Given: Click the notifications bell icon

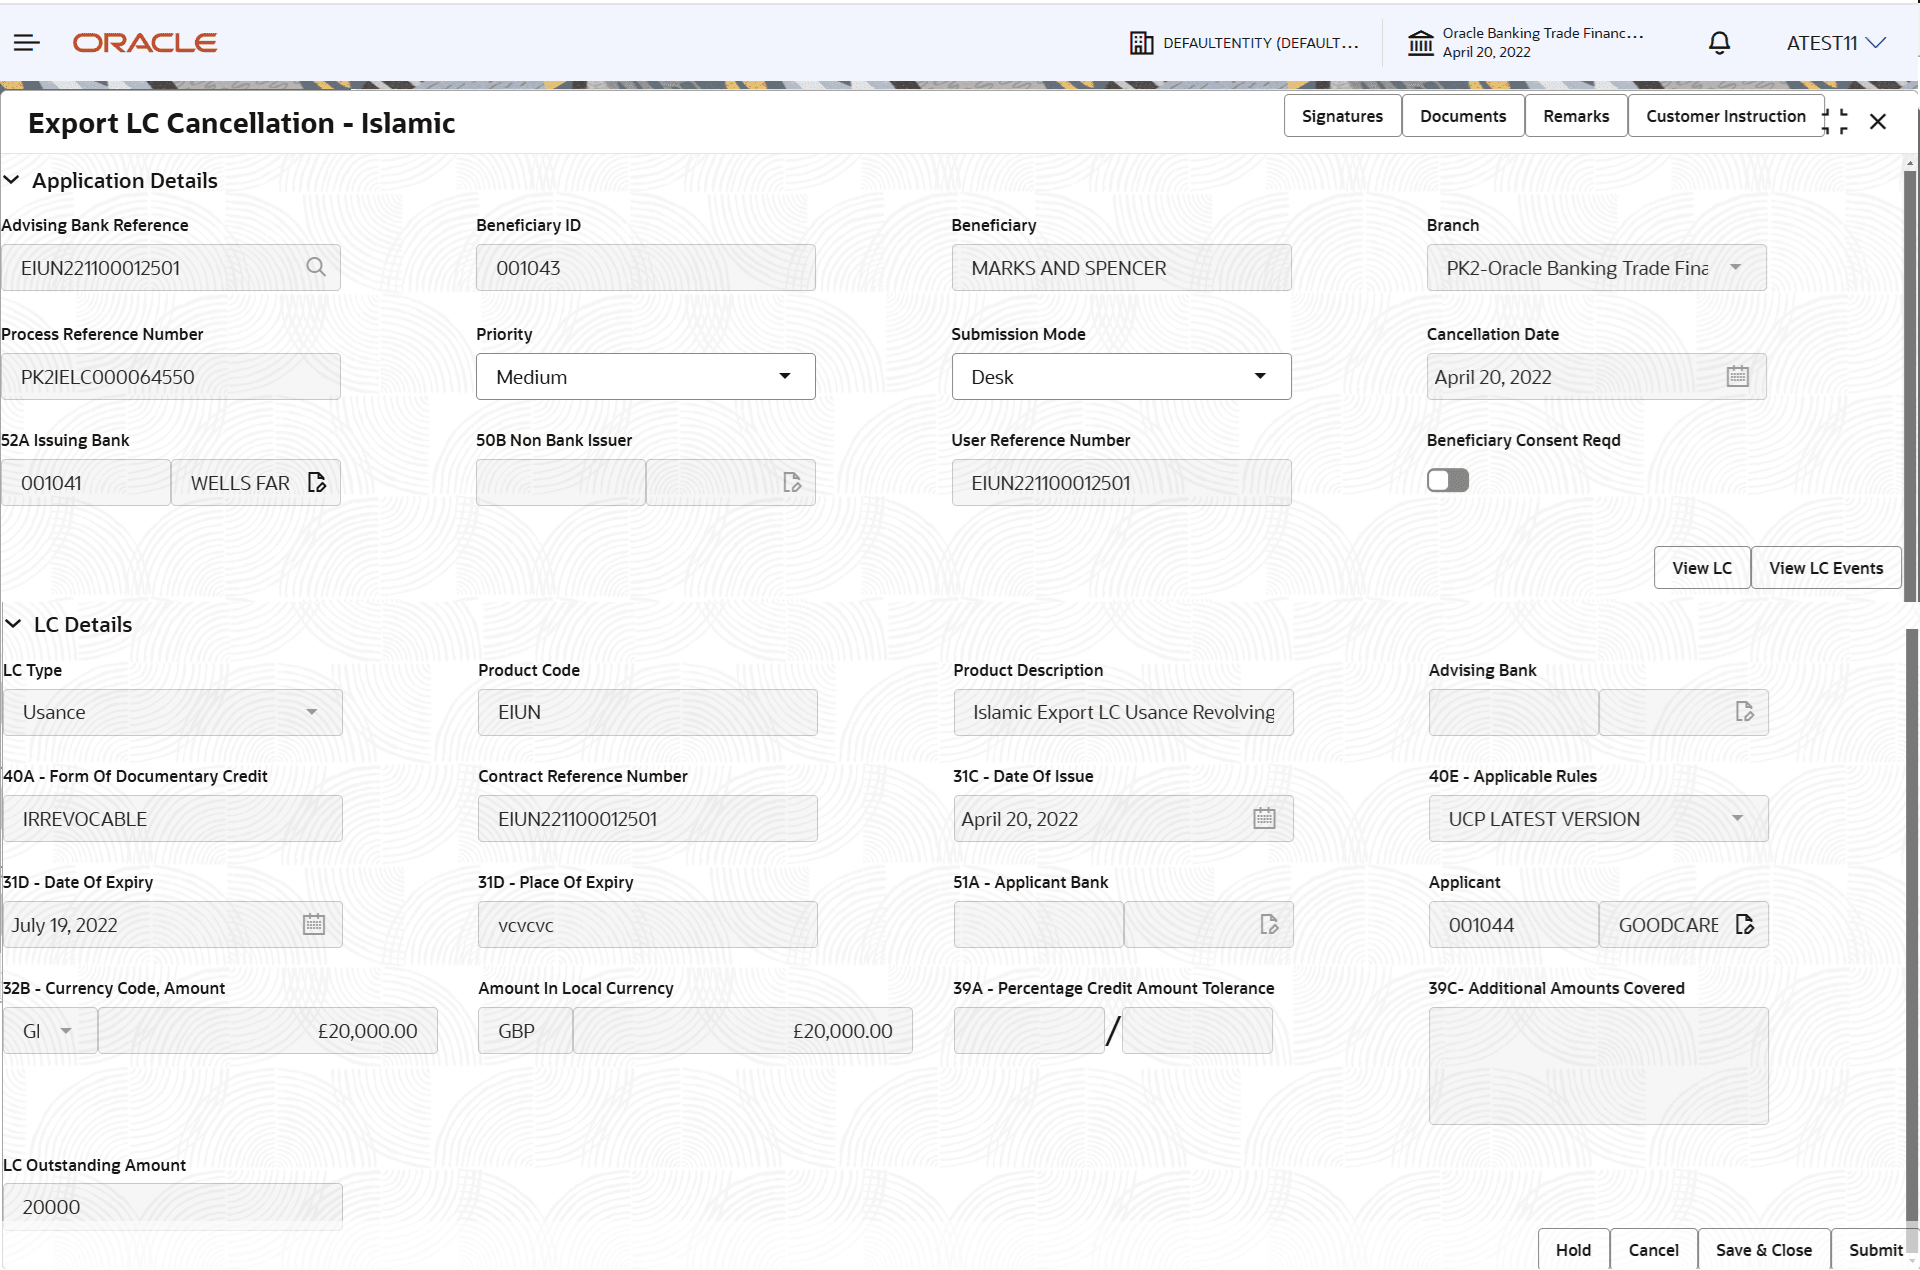Looking at the screenshot, I should click(1719, 42).
